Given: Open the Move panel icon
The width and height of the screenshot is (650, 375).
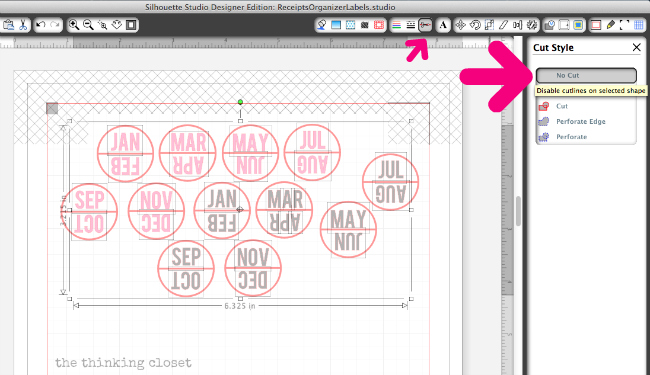Looking at the screenshot, I should tap(460, 25).
